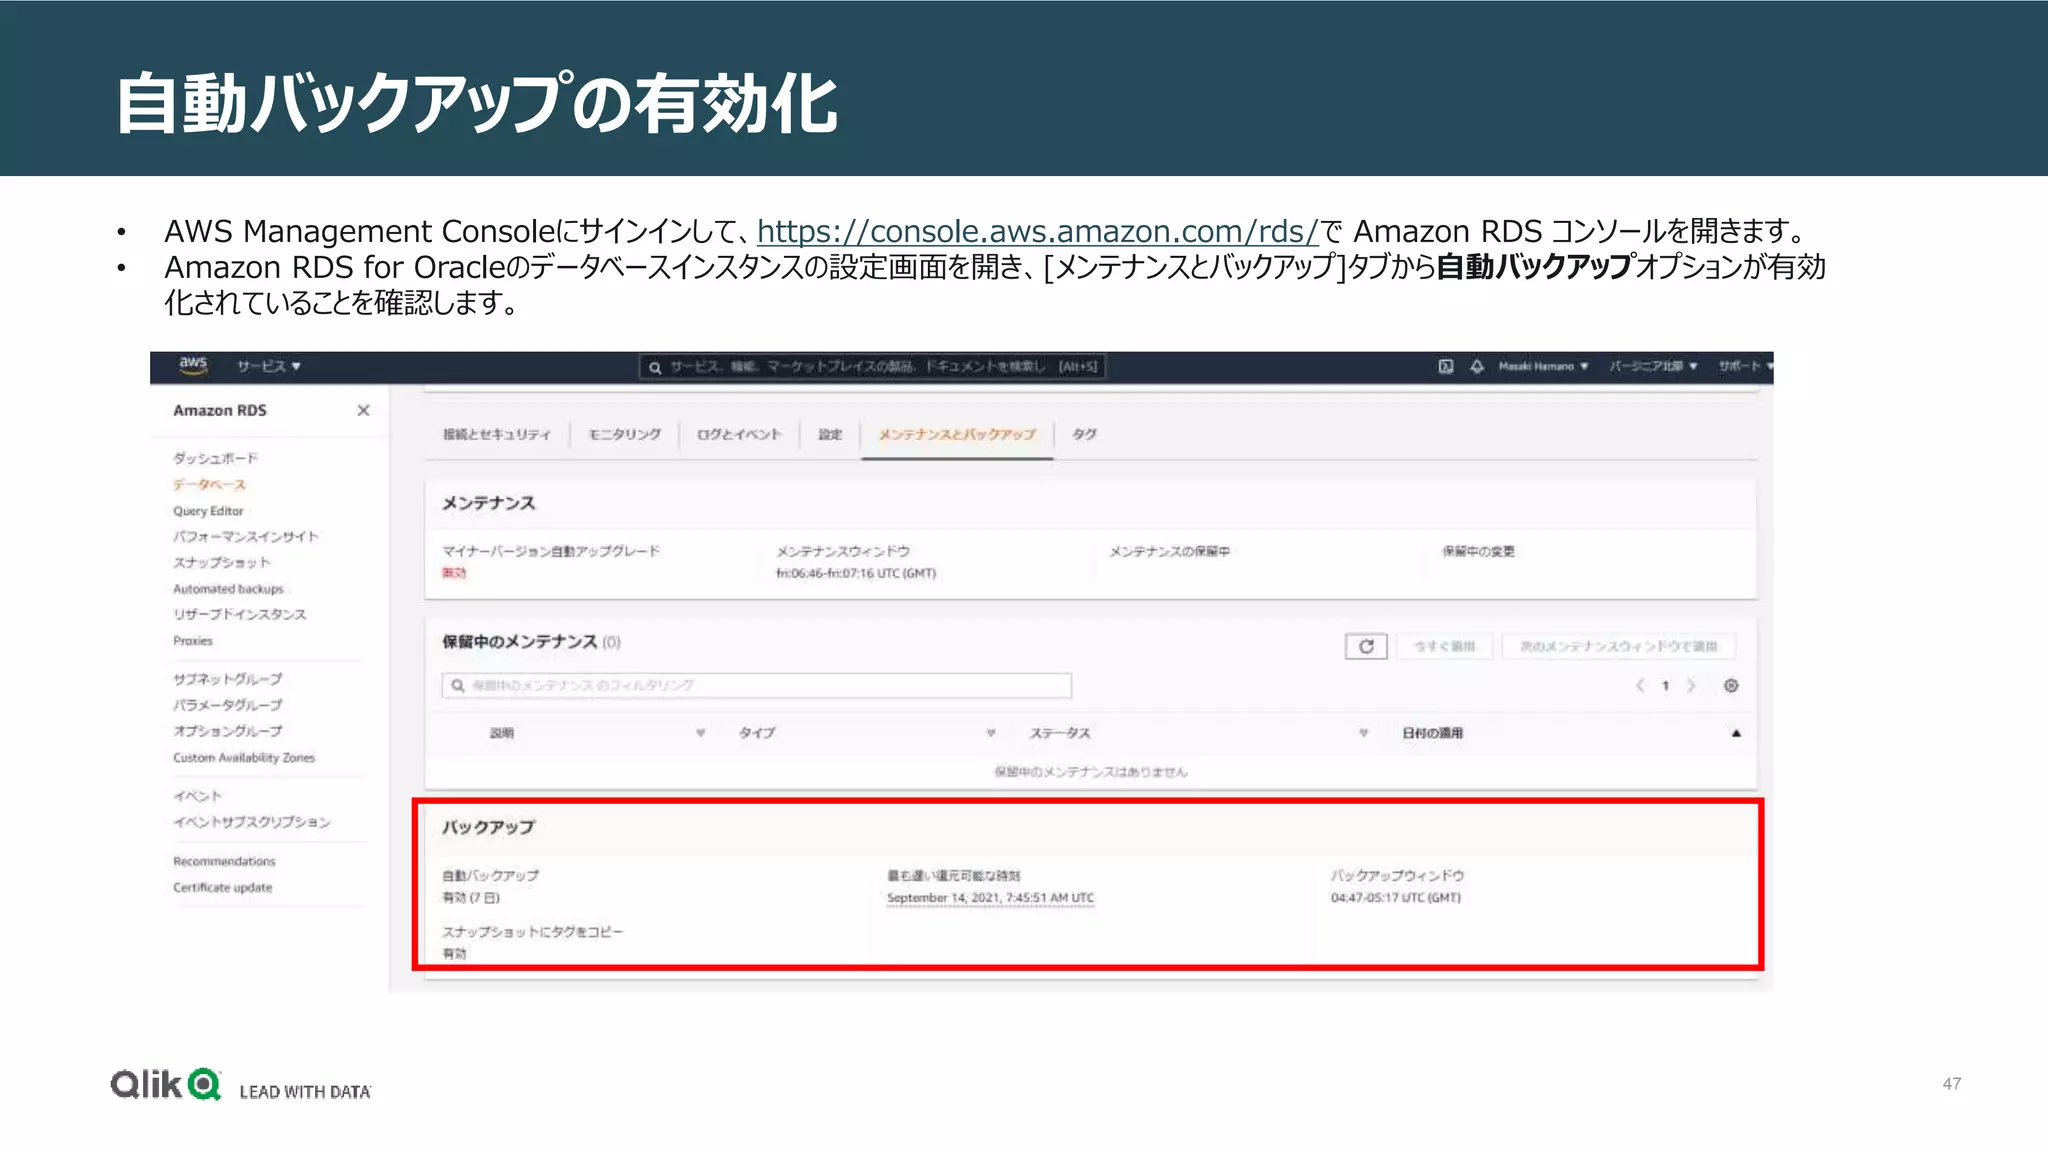Click page number 1 in pagination
2048x1152 pixels.
pos(1665,685)
